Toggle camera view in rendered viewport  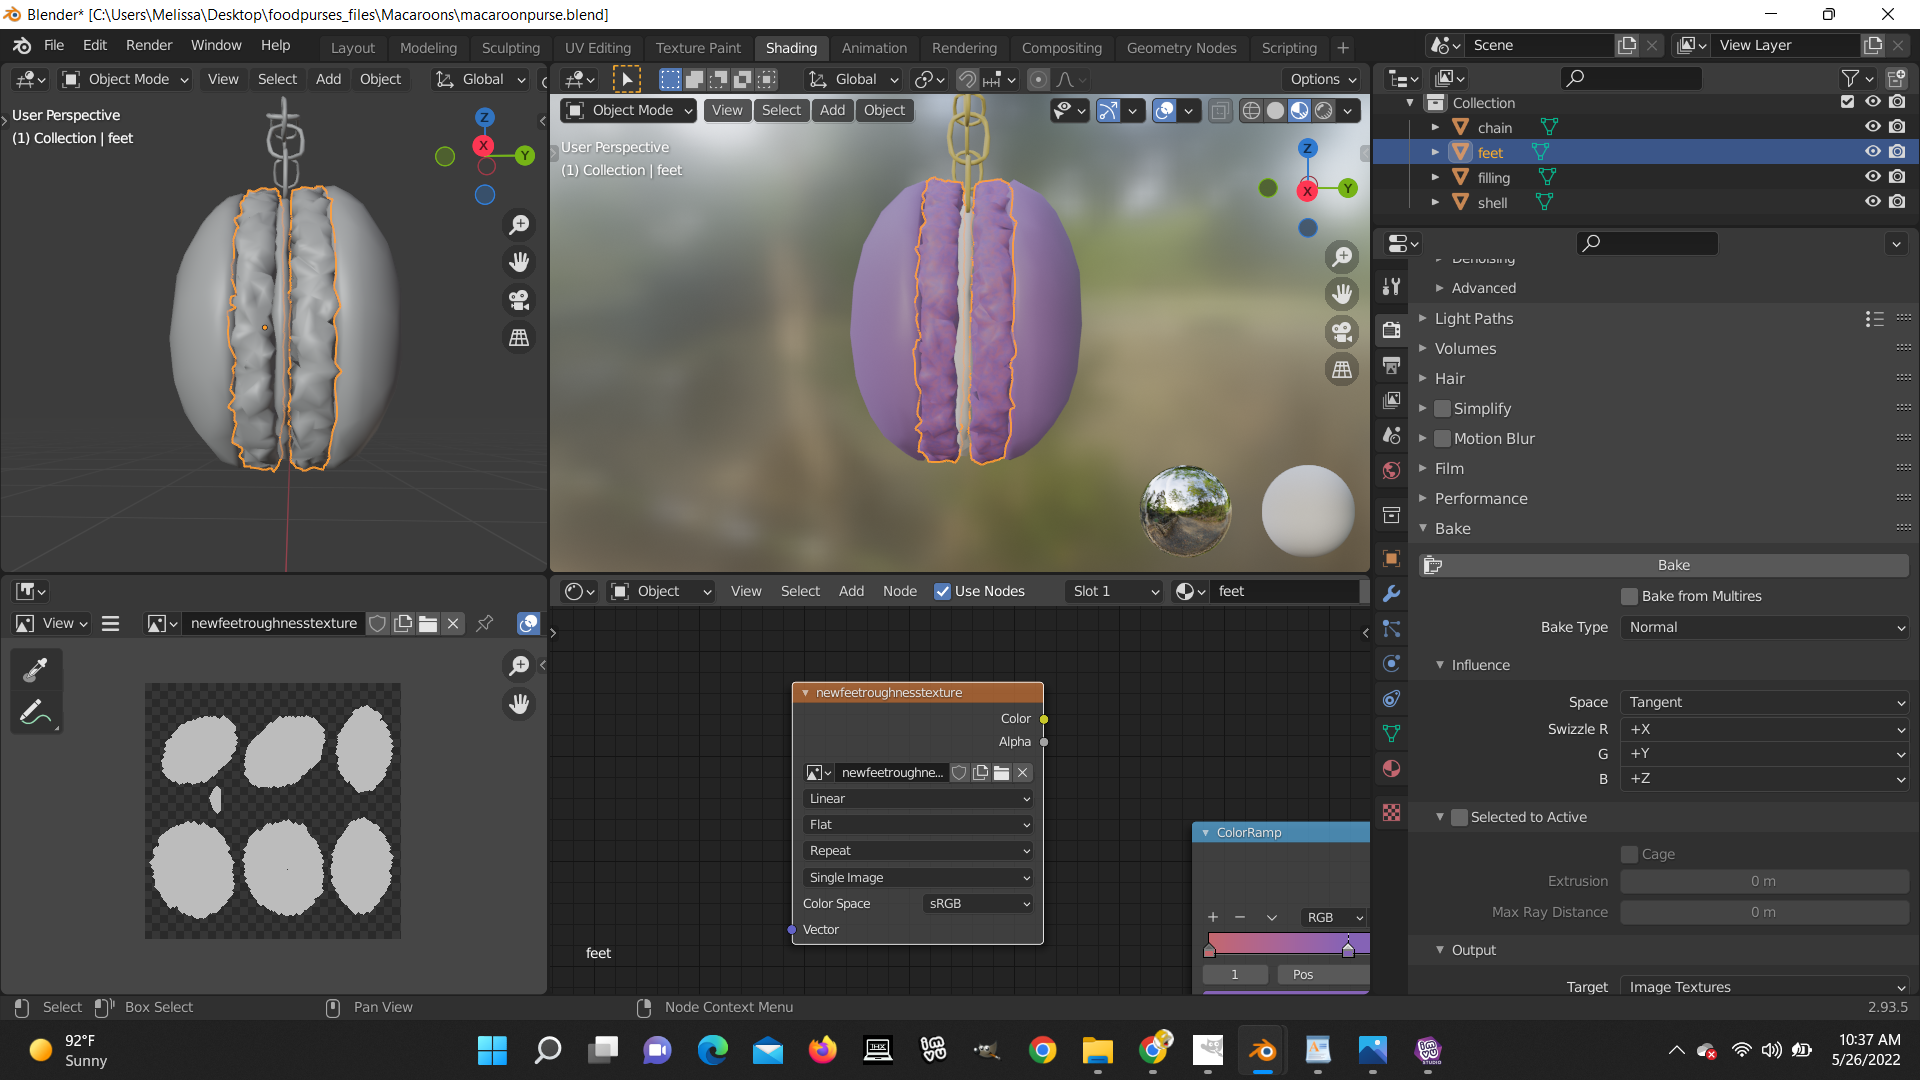point(1342,331)
